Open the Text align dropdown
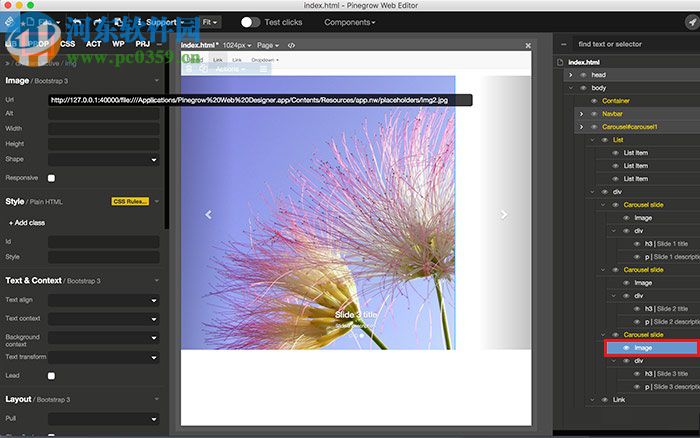 tap(104, 300)
